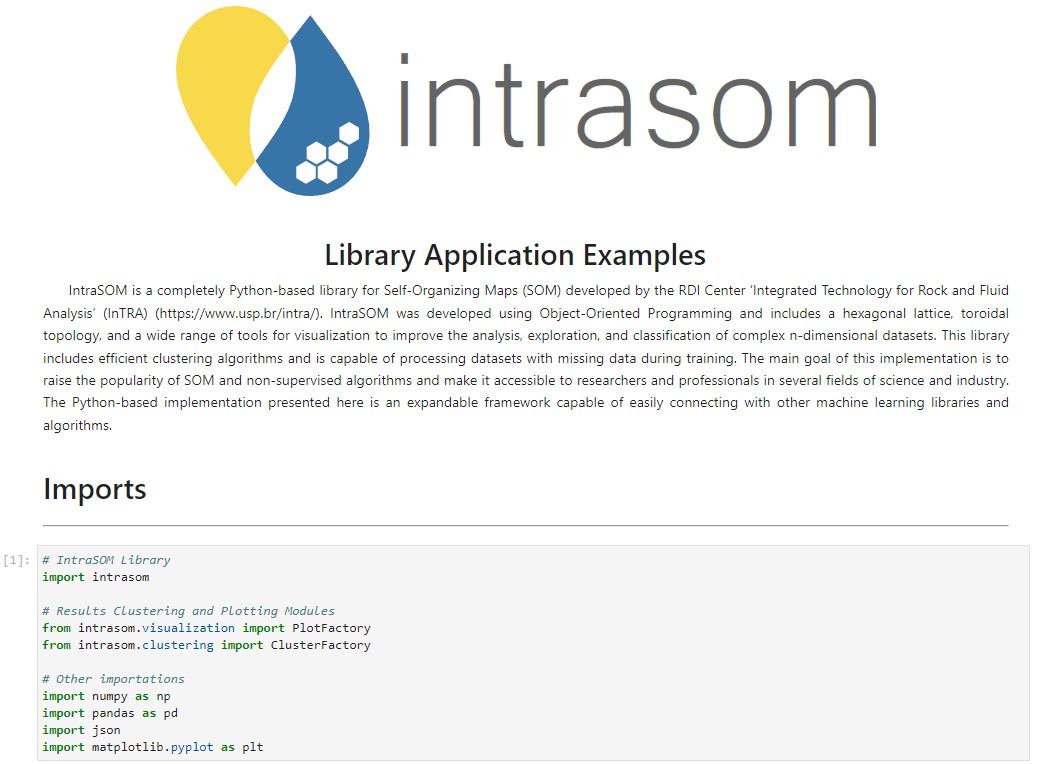Click the paragraph starting with 'IntraSOM is a completely'
The width and height of the screenshot is (1037, 764).
click(x=526, y=358)
